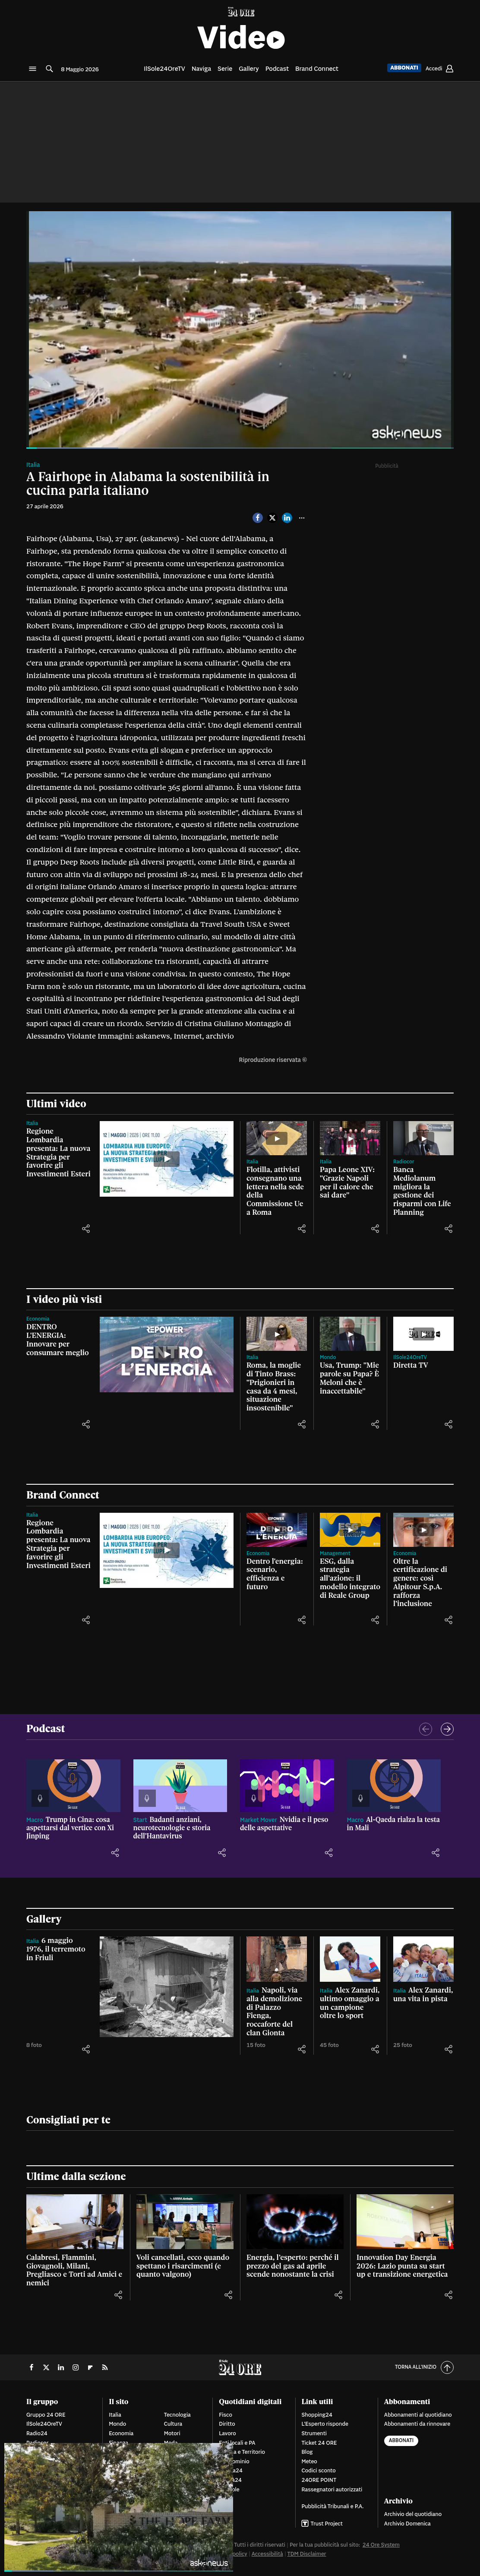Open the Ticket 24 ORE footer link
The height and width of the screenshot is (2576, 480).
pos(319,2442)
